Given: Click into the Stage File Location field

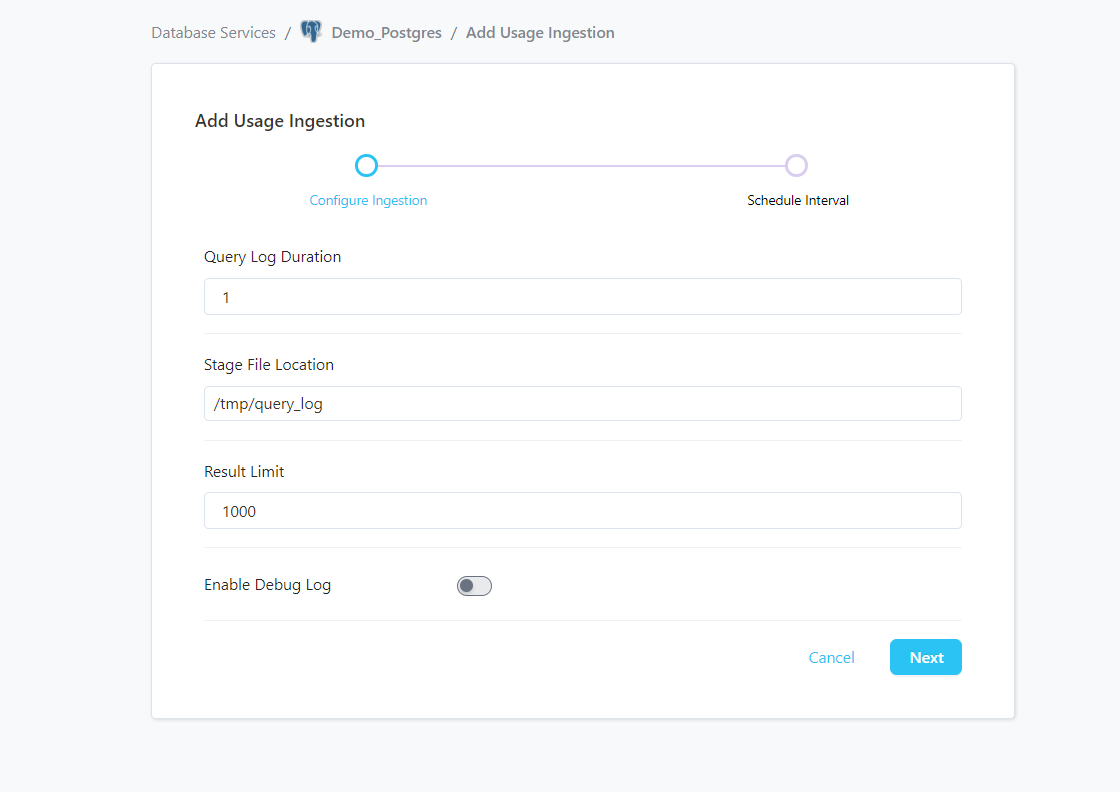Looking at the screenshot, I should [x=582, y=404].
